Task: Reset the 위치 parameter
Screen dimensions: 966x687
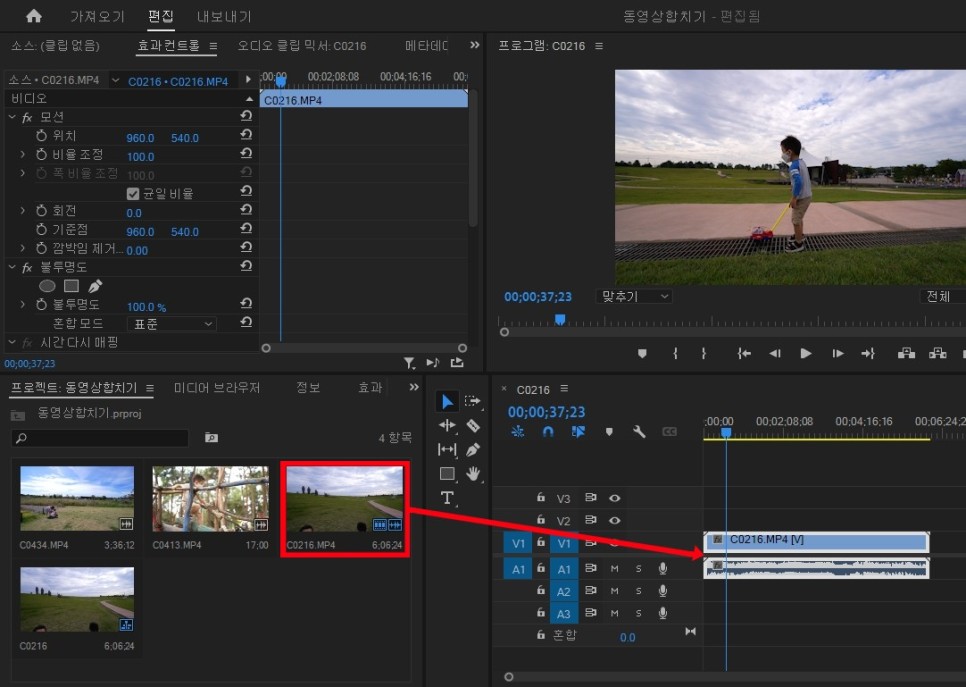Action: click(246, 134)
